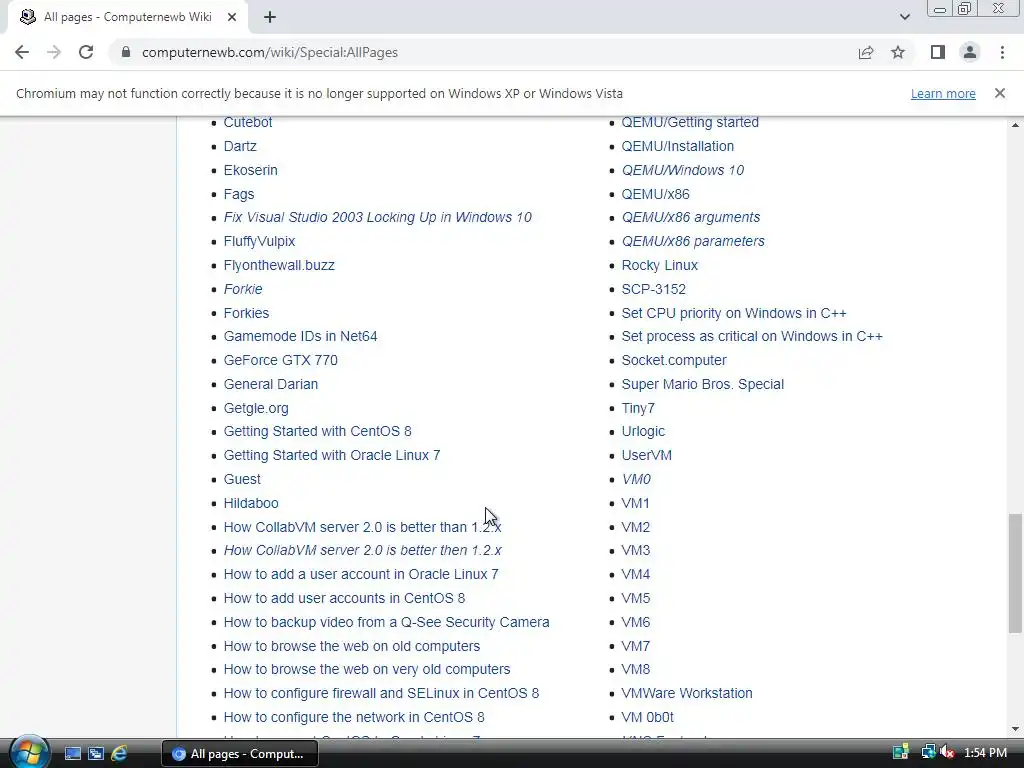Image resolution: width=1024 pixels, height=768 pixels.
Task: Open Set CPU priority on Windows in C++
Action: (x=734, y=313)
